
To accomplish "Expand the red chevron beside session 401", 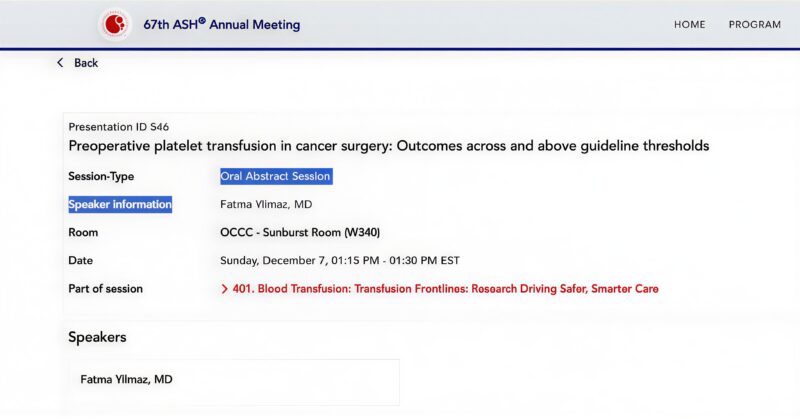I will coord(224,289).
